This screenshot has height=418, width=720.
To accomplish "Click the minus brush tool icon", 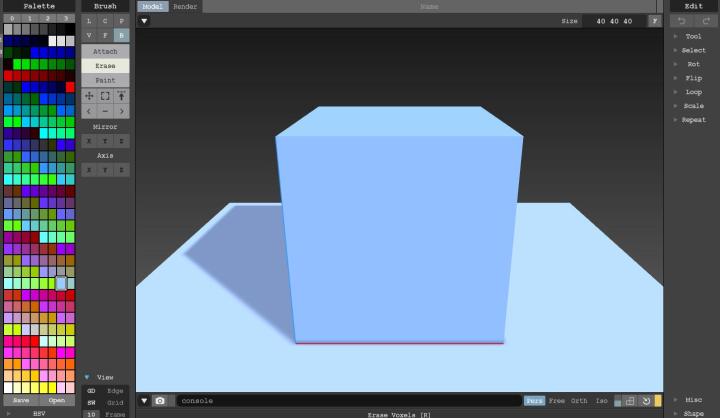I will [x=105, y=111].
